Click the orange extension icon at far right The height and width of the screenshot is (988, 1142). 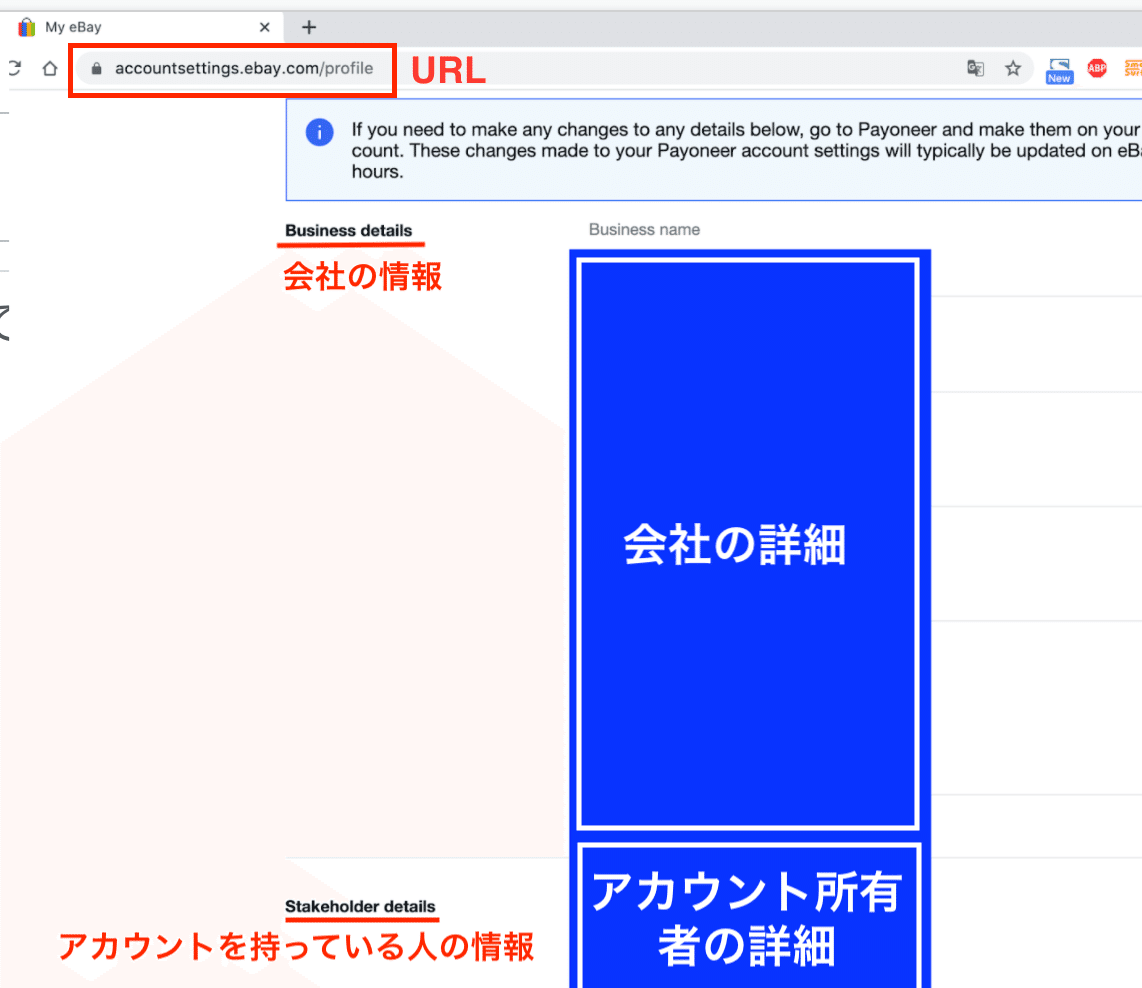coord(1133,68)
